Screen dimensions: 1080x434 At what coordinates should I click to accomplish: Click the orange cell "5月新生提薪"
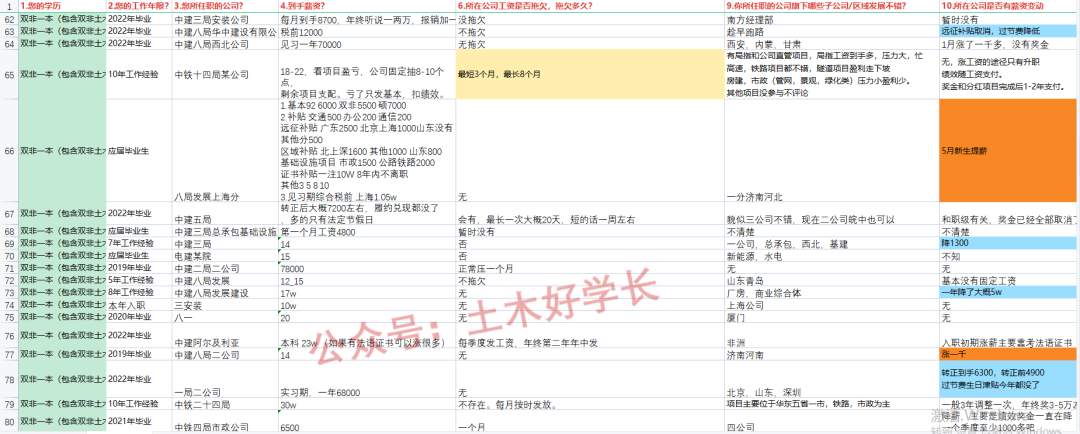[x=1010, y=151]
